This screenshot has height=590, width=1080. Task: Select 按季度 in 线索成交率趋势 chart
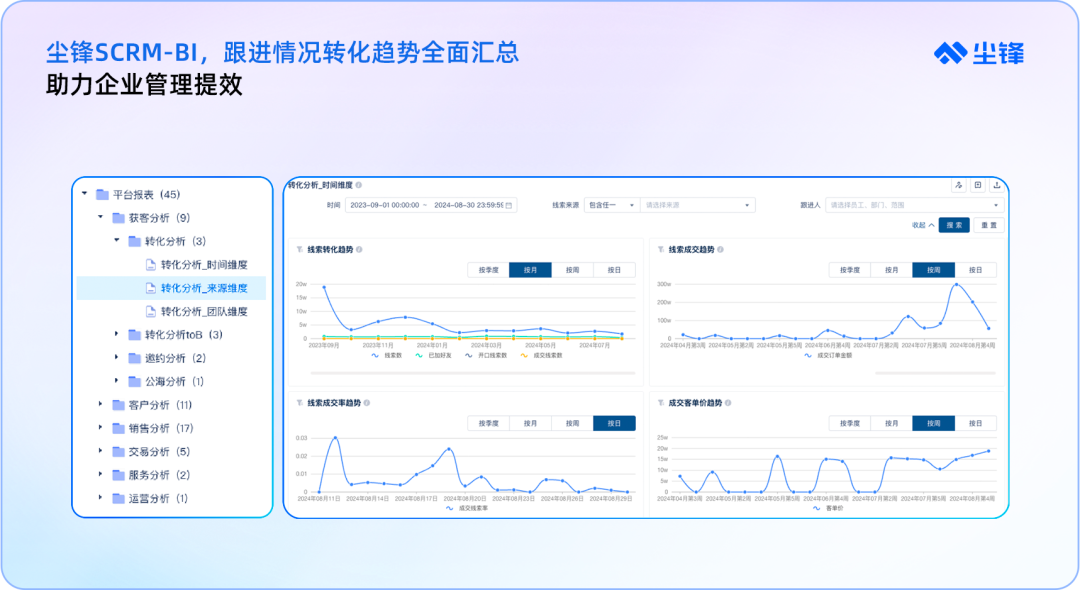coord(488,423)
